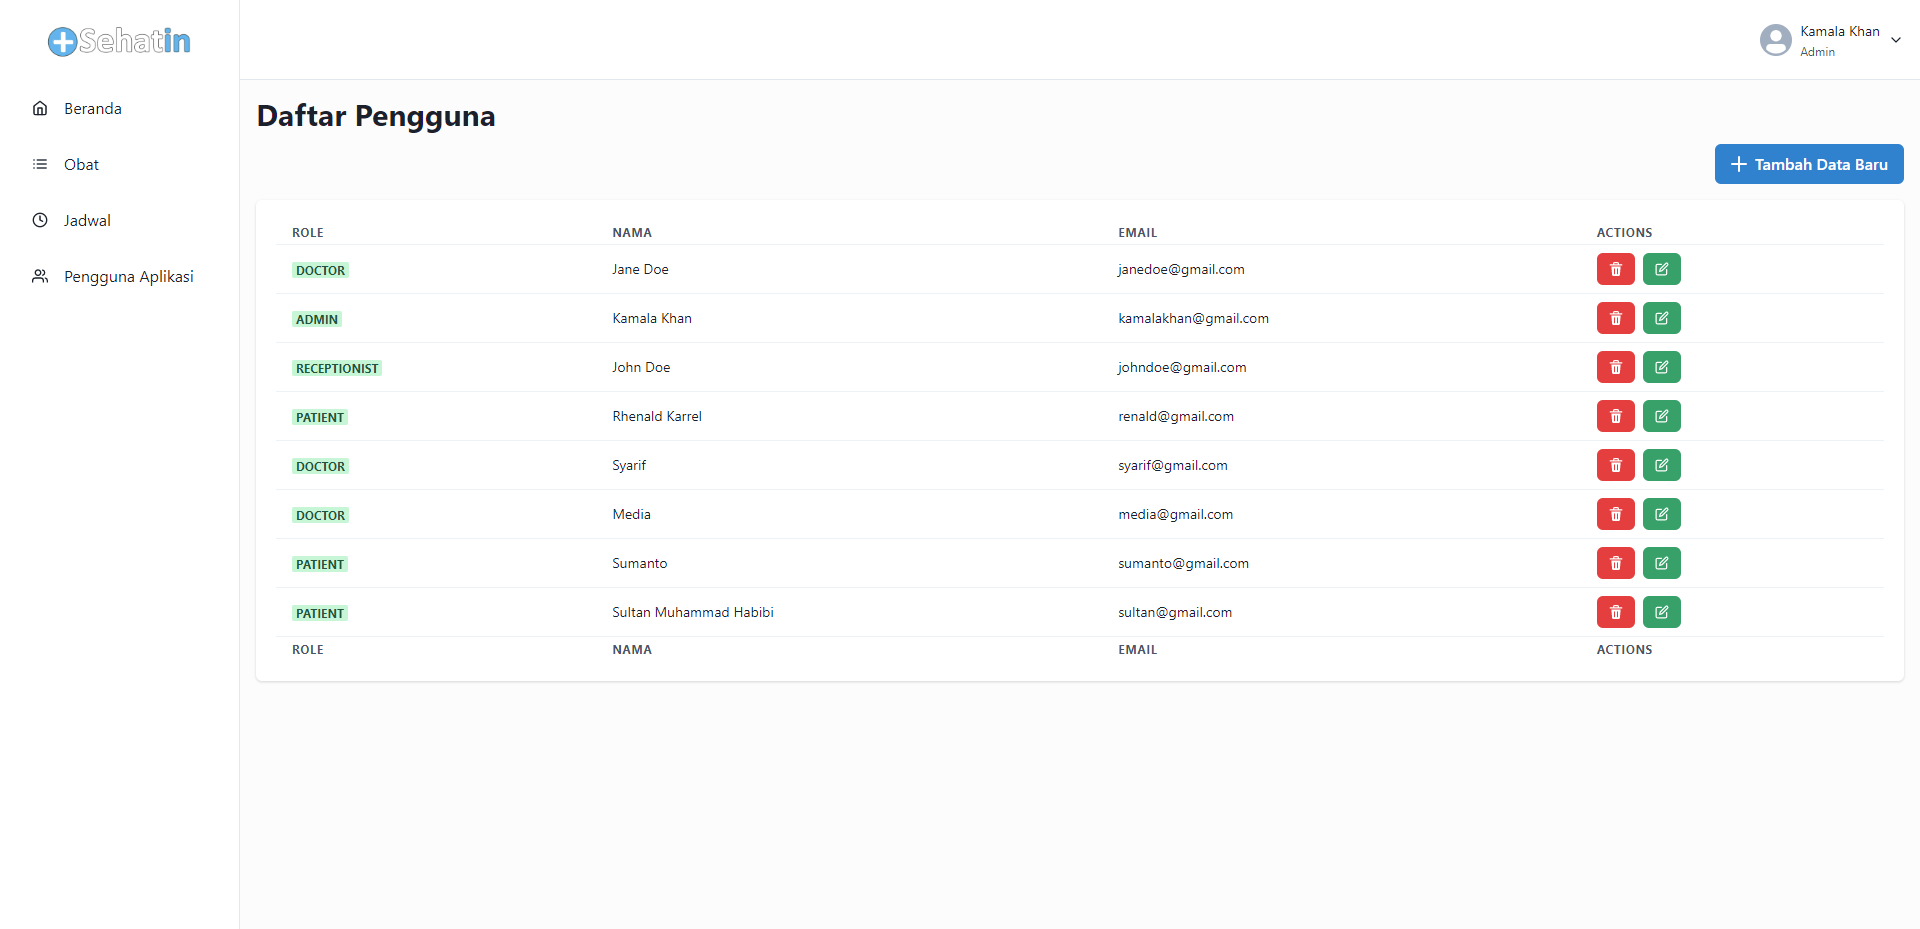Click email syarif@gmail.com
The width and height of the screenshot is (1920, 929).
point(1173,465)
